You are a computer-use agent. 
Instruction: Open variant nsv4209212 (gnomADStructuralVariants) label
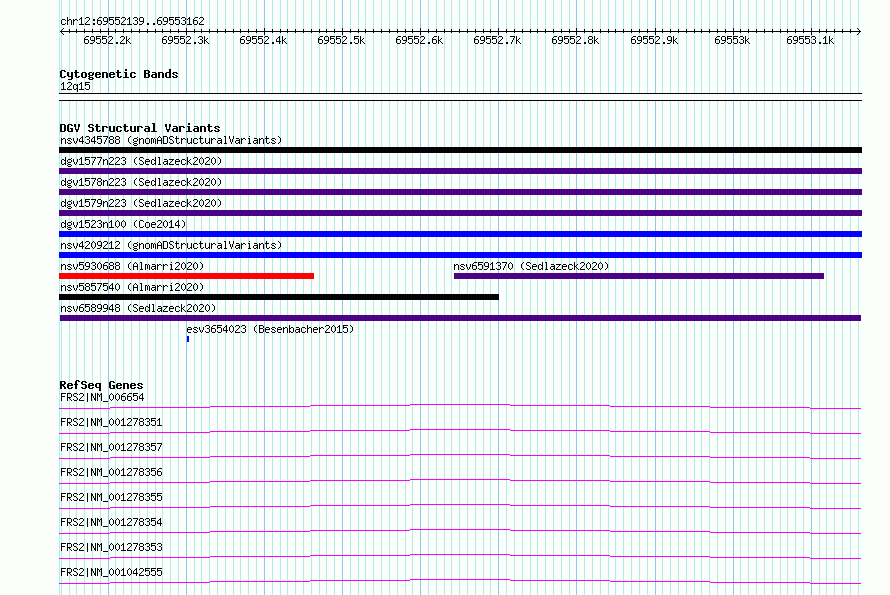coord(171,245)
